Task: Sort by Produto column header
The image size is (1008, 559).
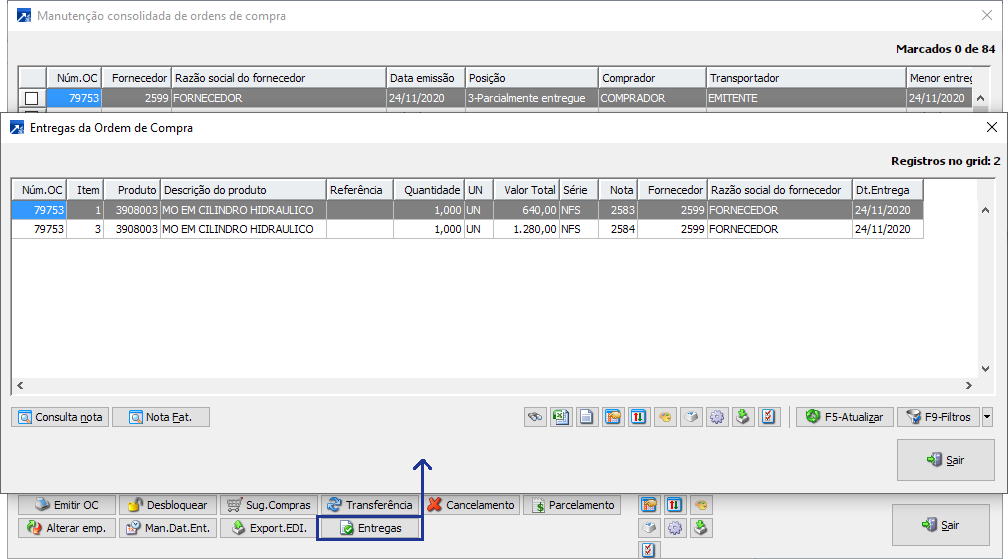Action: (132, 190)
